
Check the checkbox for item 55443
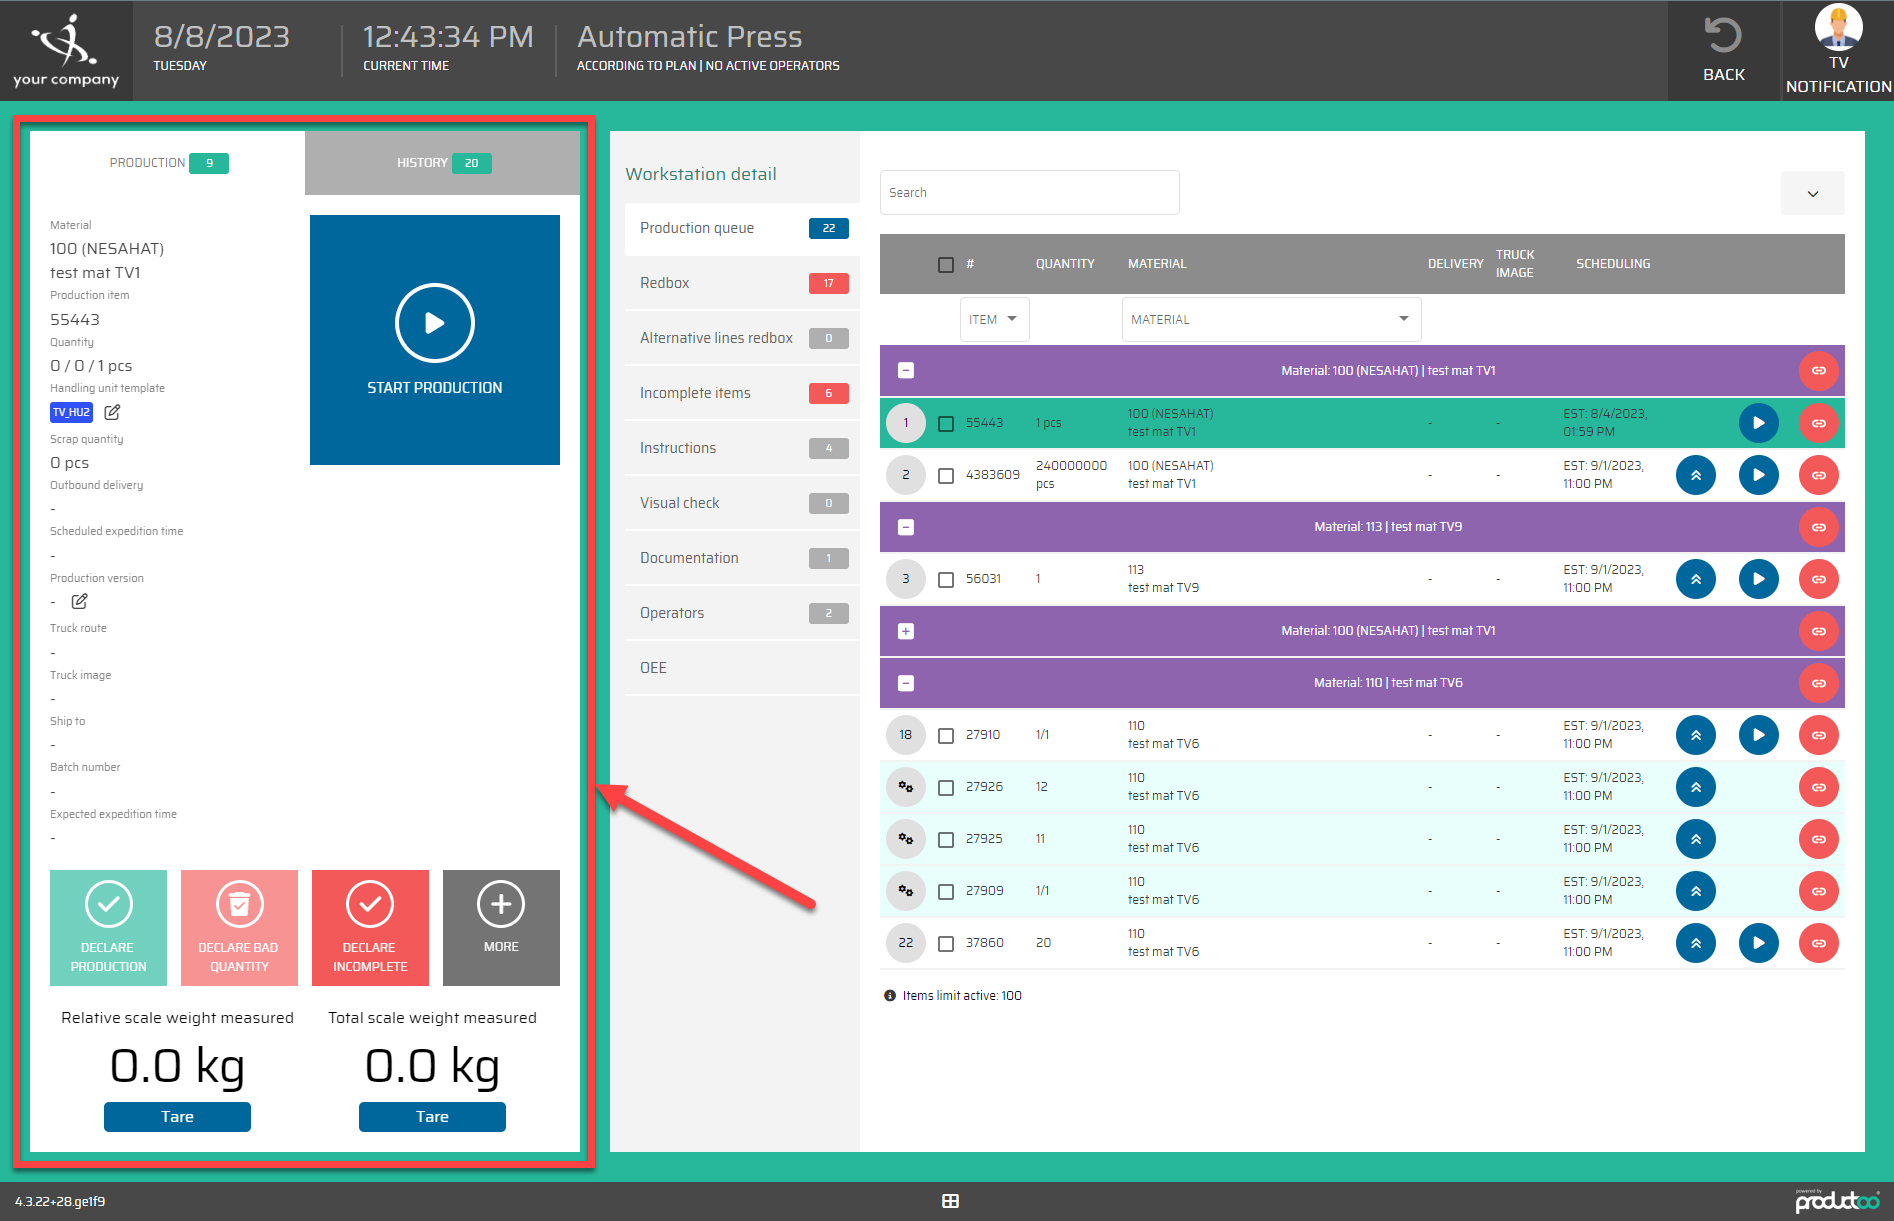(x=946, y=423)
